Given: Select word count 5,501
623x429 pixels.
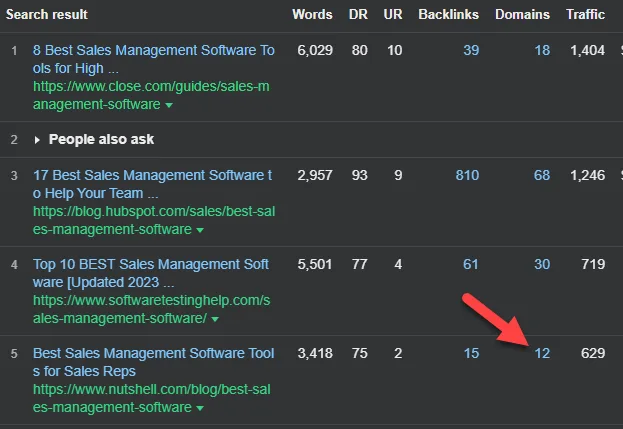Looking at the screenshot, I should 315,265.
